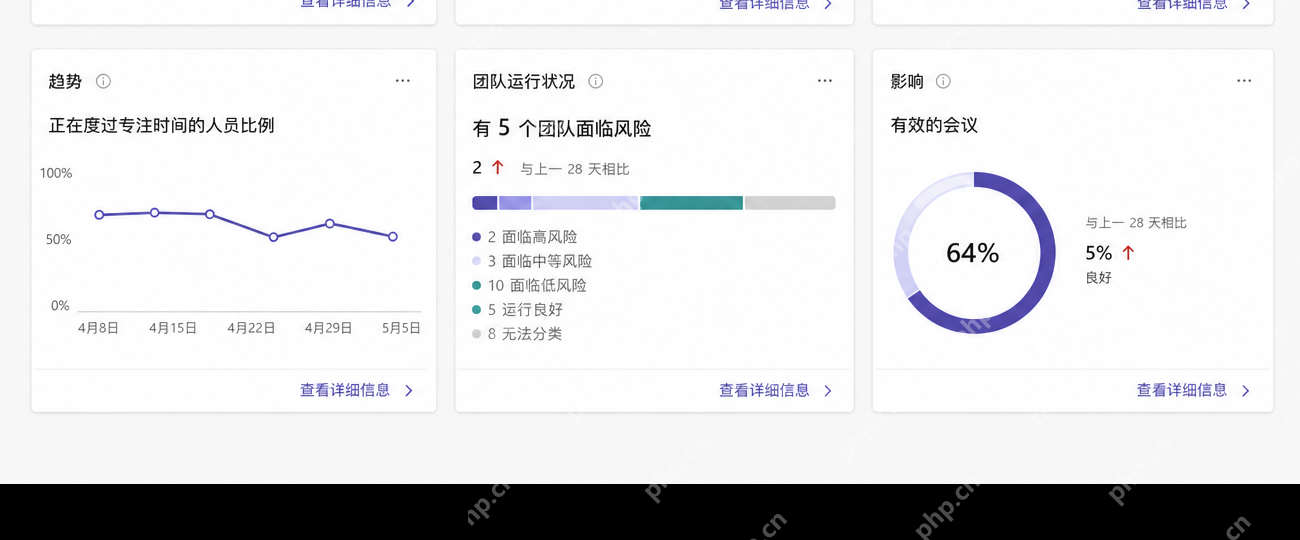The image size is (1300, 540).
Task: Click the 4月22日 axis label
Action: point(251,328)
